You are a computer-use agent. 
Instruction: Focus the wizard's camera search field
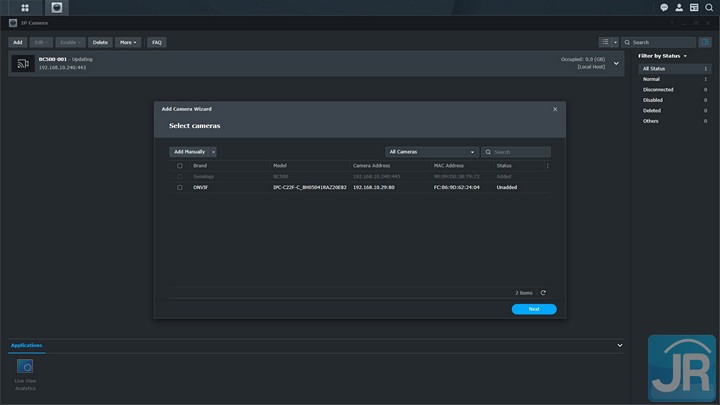[520, 152]
